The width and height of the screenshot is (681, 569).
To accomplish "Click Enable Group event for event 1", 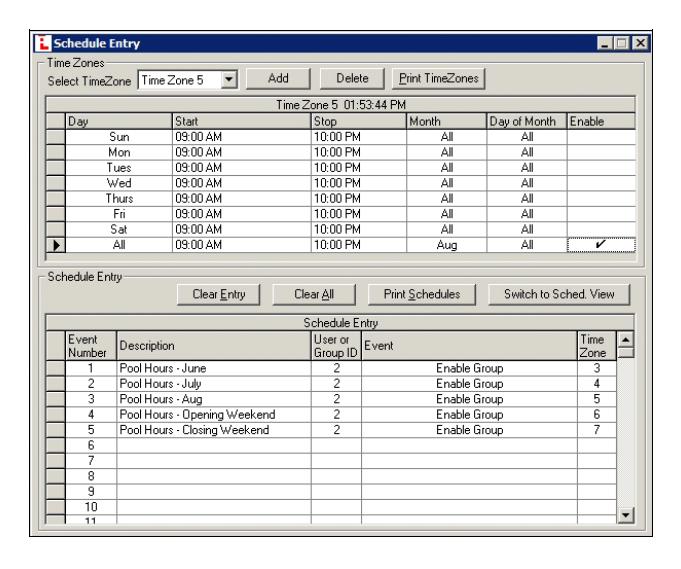I will pos(469,368).
